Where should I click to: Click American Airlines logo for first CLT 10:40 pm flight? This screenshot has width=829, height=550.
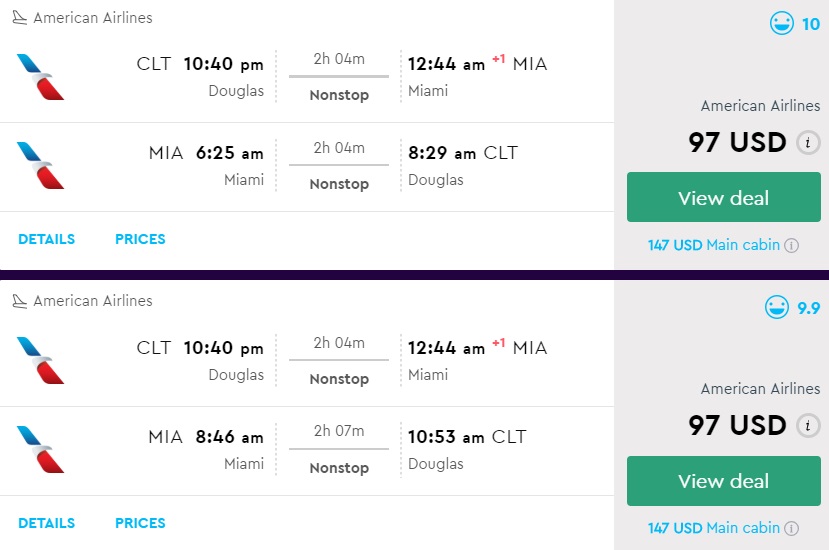[40, 77]
